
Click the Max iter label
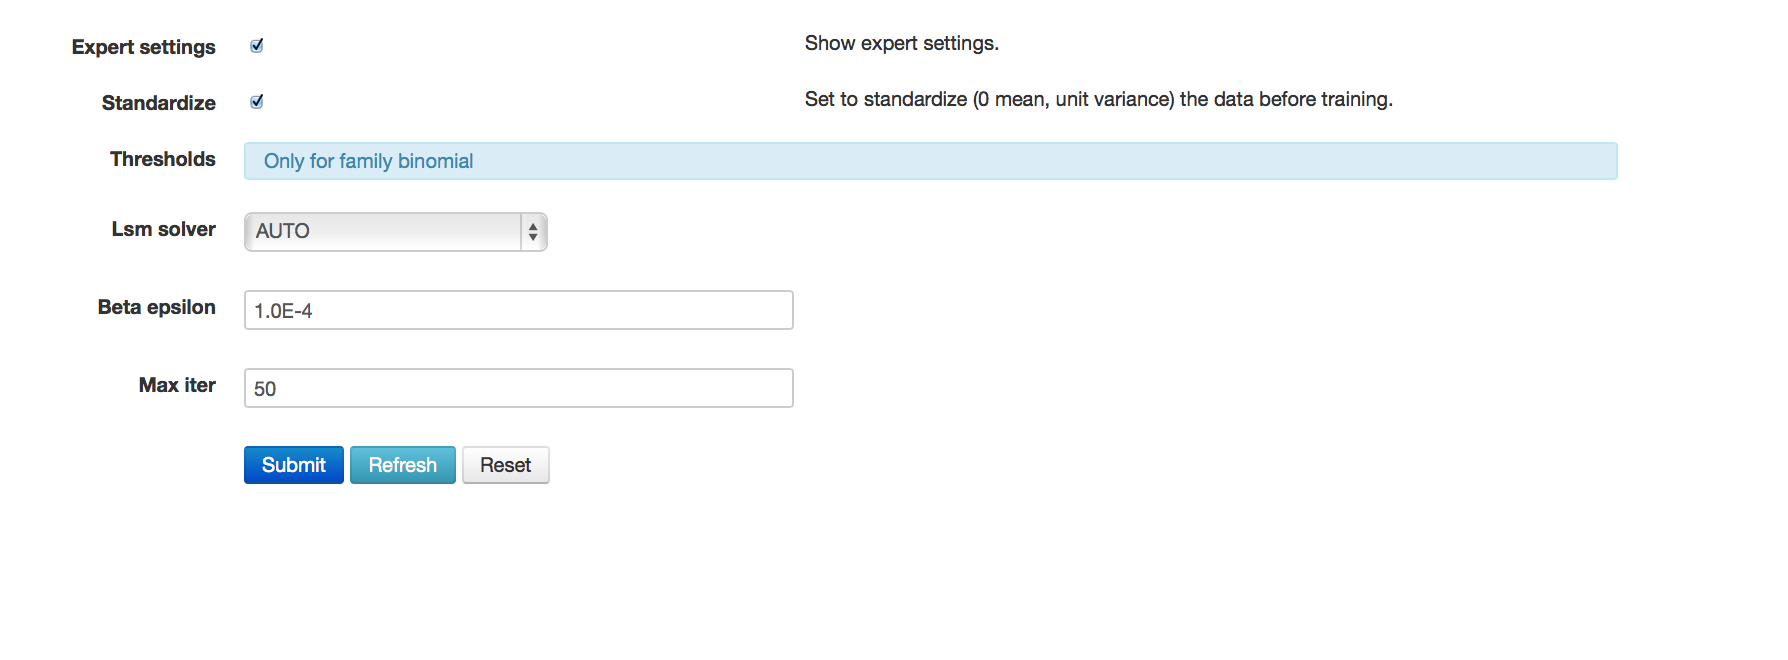click(177, 385)
